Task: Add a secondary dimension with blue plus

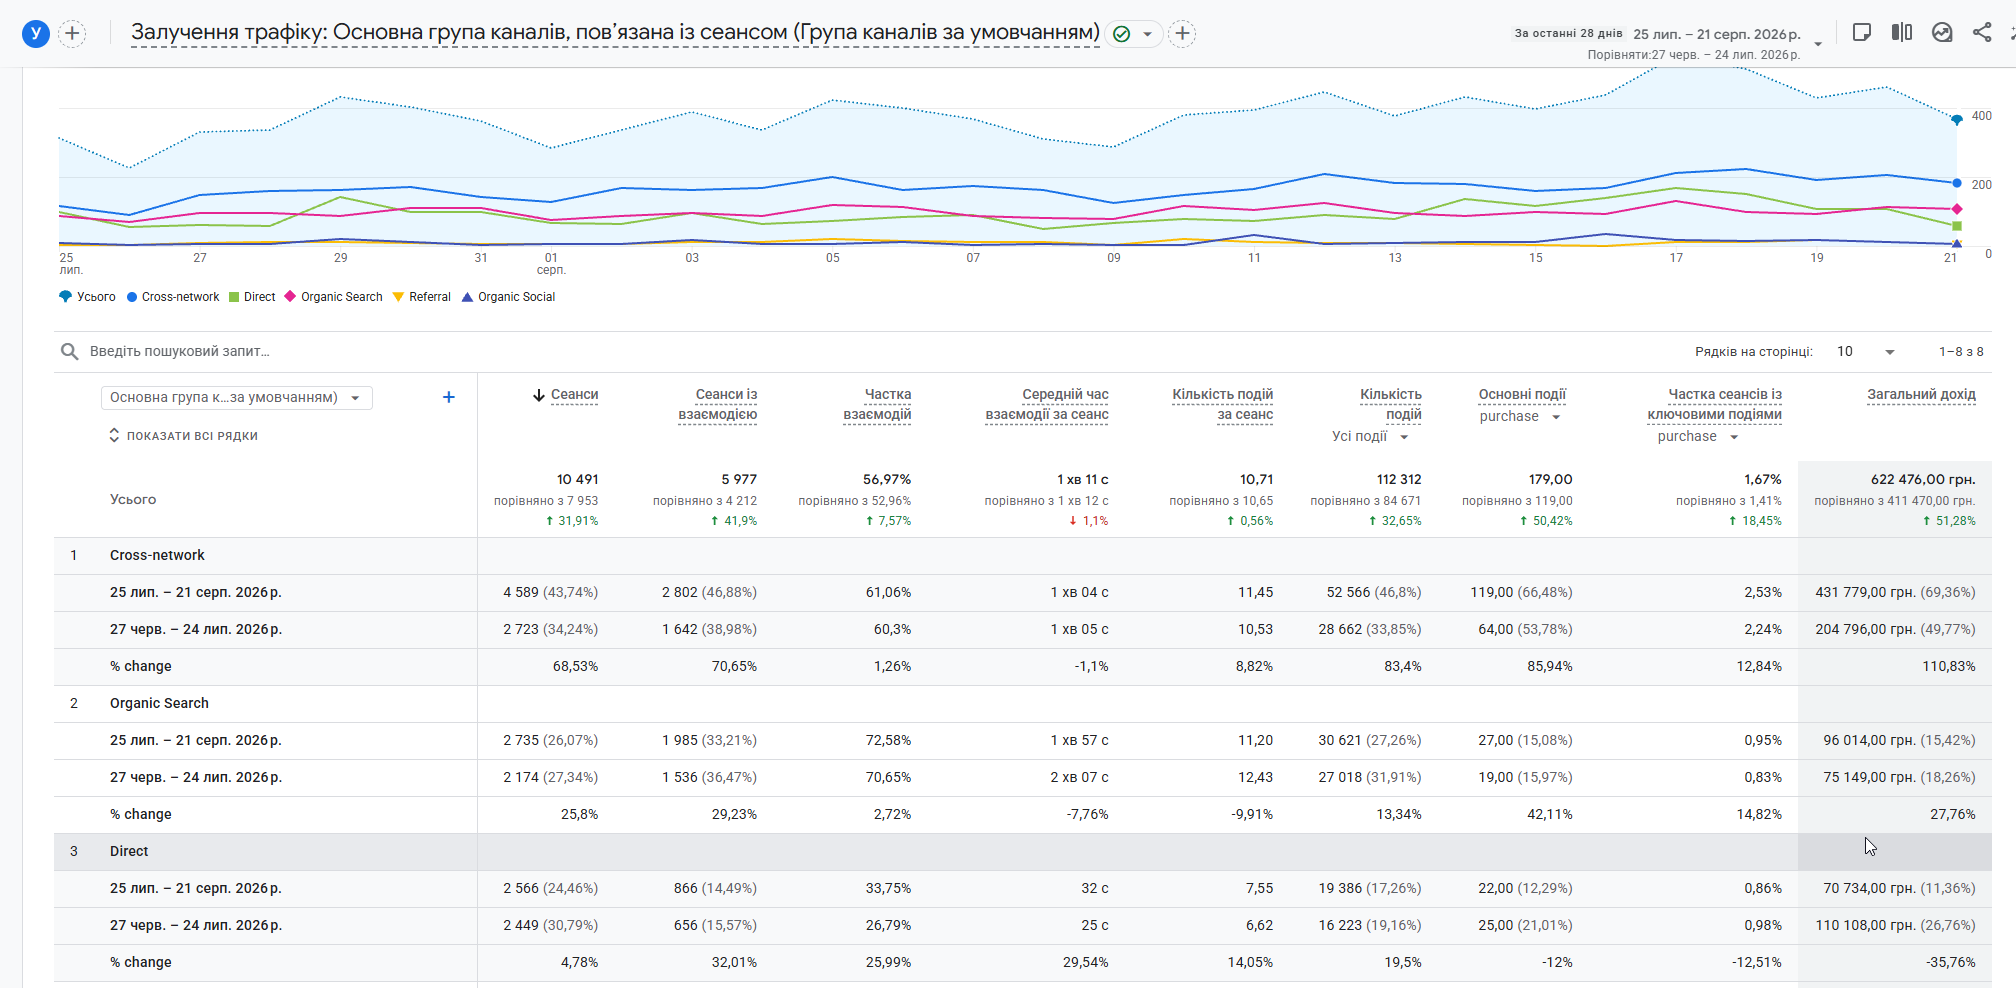Action: pos(449,397)
